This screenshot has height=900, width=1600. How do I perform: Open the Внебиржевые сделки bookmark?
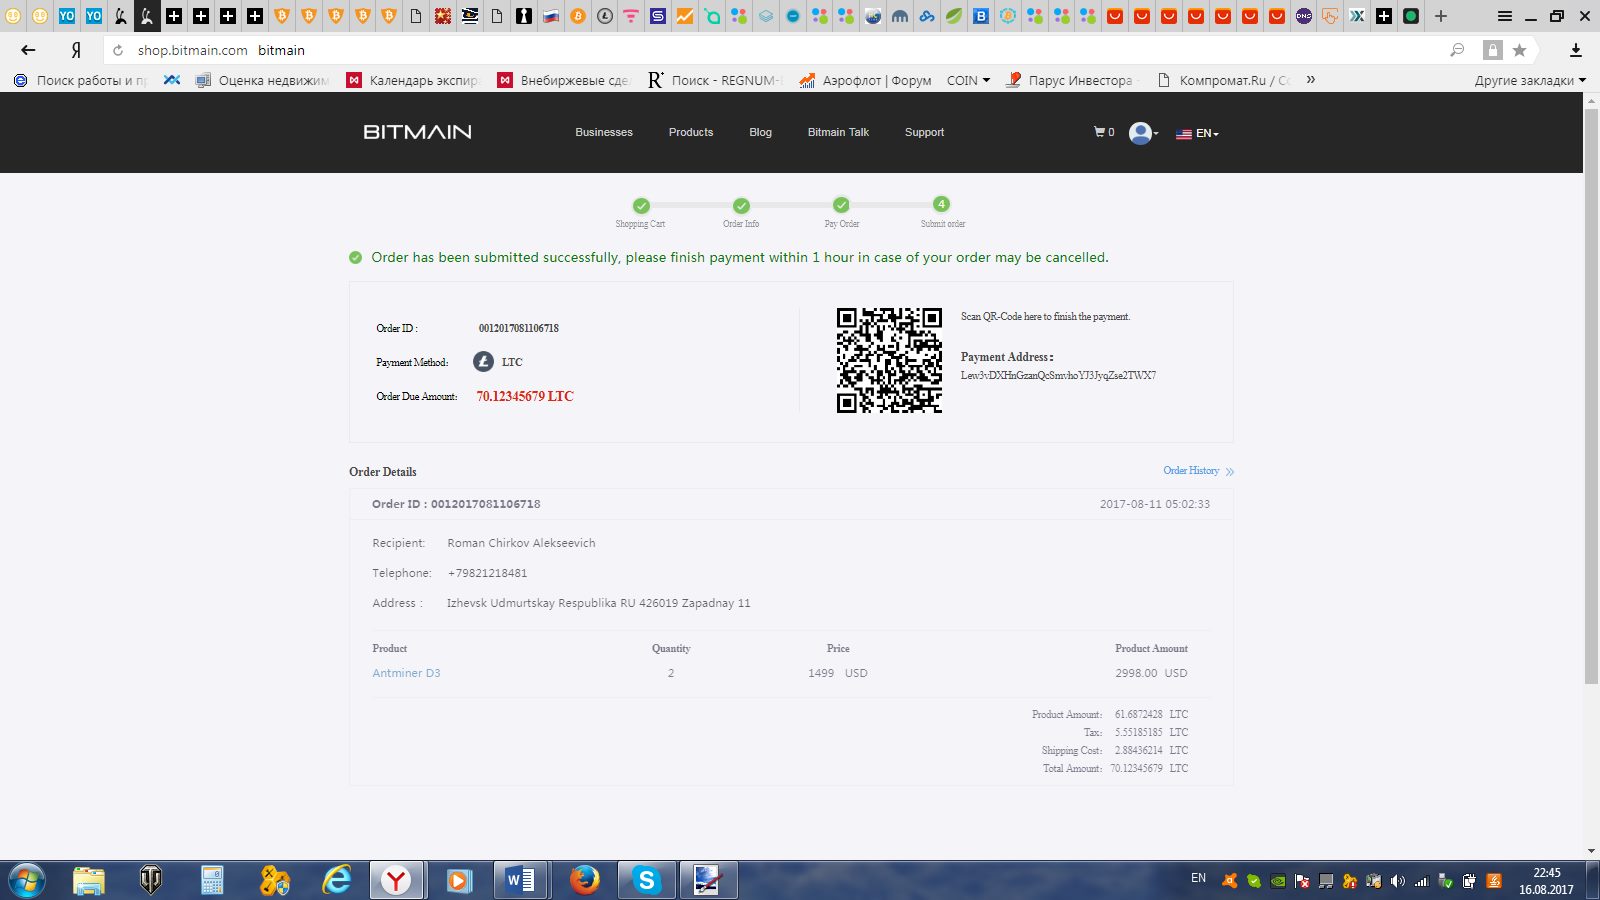pos(564,80)
